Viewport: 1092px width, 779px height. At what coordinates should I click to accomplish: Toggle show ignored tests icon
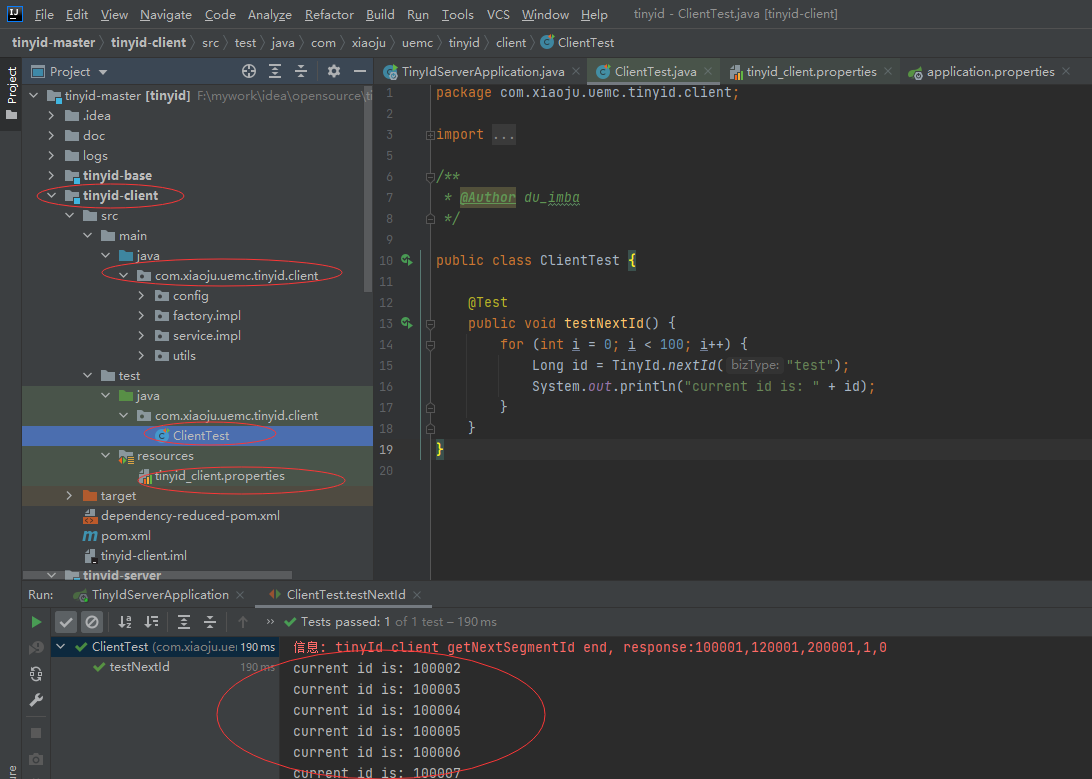click(x=92, y=622)
